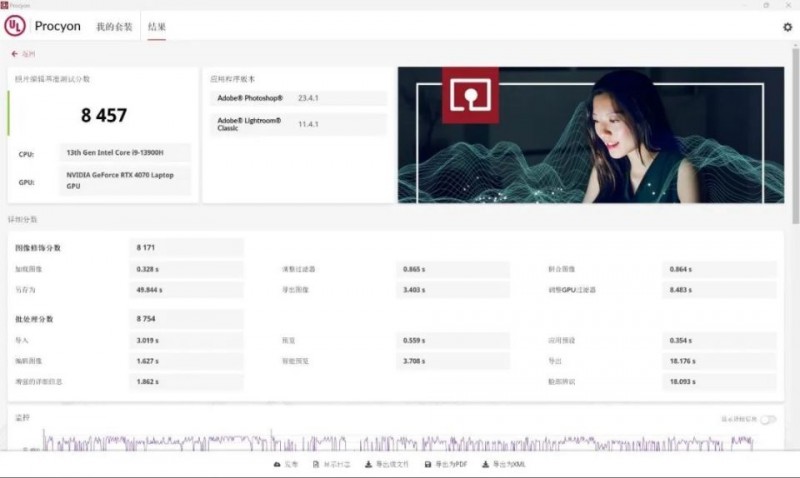The image size is (800, 478).
Task: Switch to the 我的套装 tab
Action: 113,27
